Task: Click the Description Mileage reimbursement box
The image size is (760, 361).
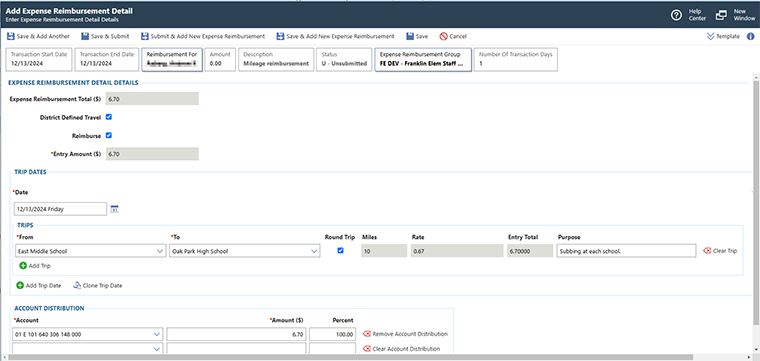Action: coord(276,60)
